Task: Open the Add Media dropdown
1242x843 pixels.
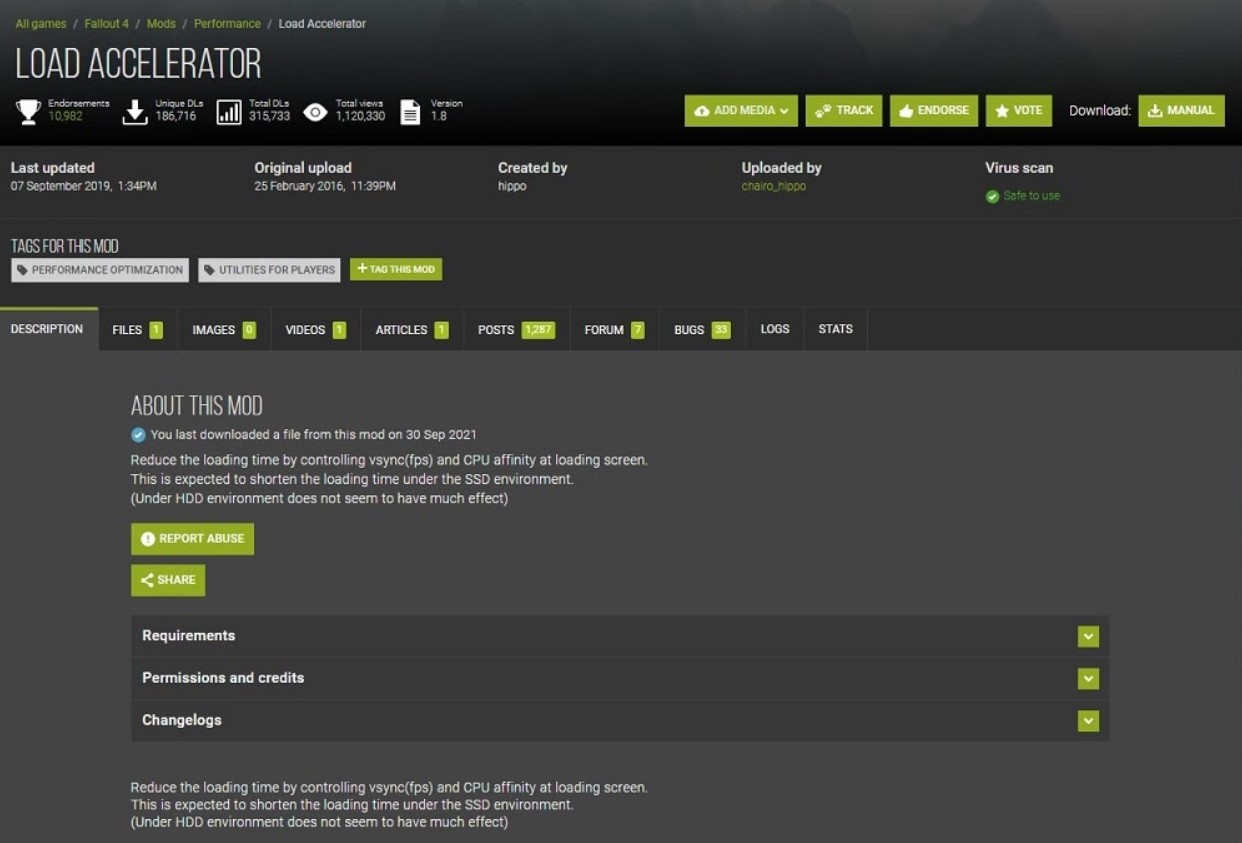Action: click(x=741, y=111)
